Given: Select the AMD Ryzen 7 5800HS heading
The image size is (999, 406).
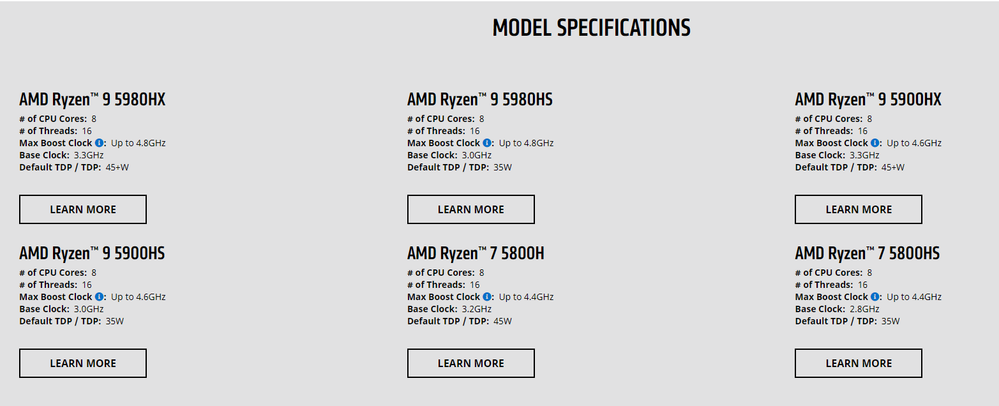Looking at the screenshot, I should tap(867, 254).
